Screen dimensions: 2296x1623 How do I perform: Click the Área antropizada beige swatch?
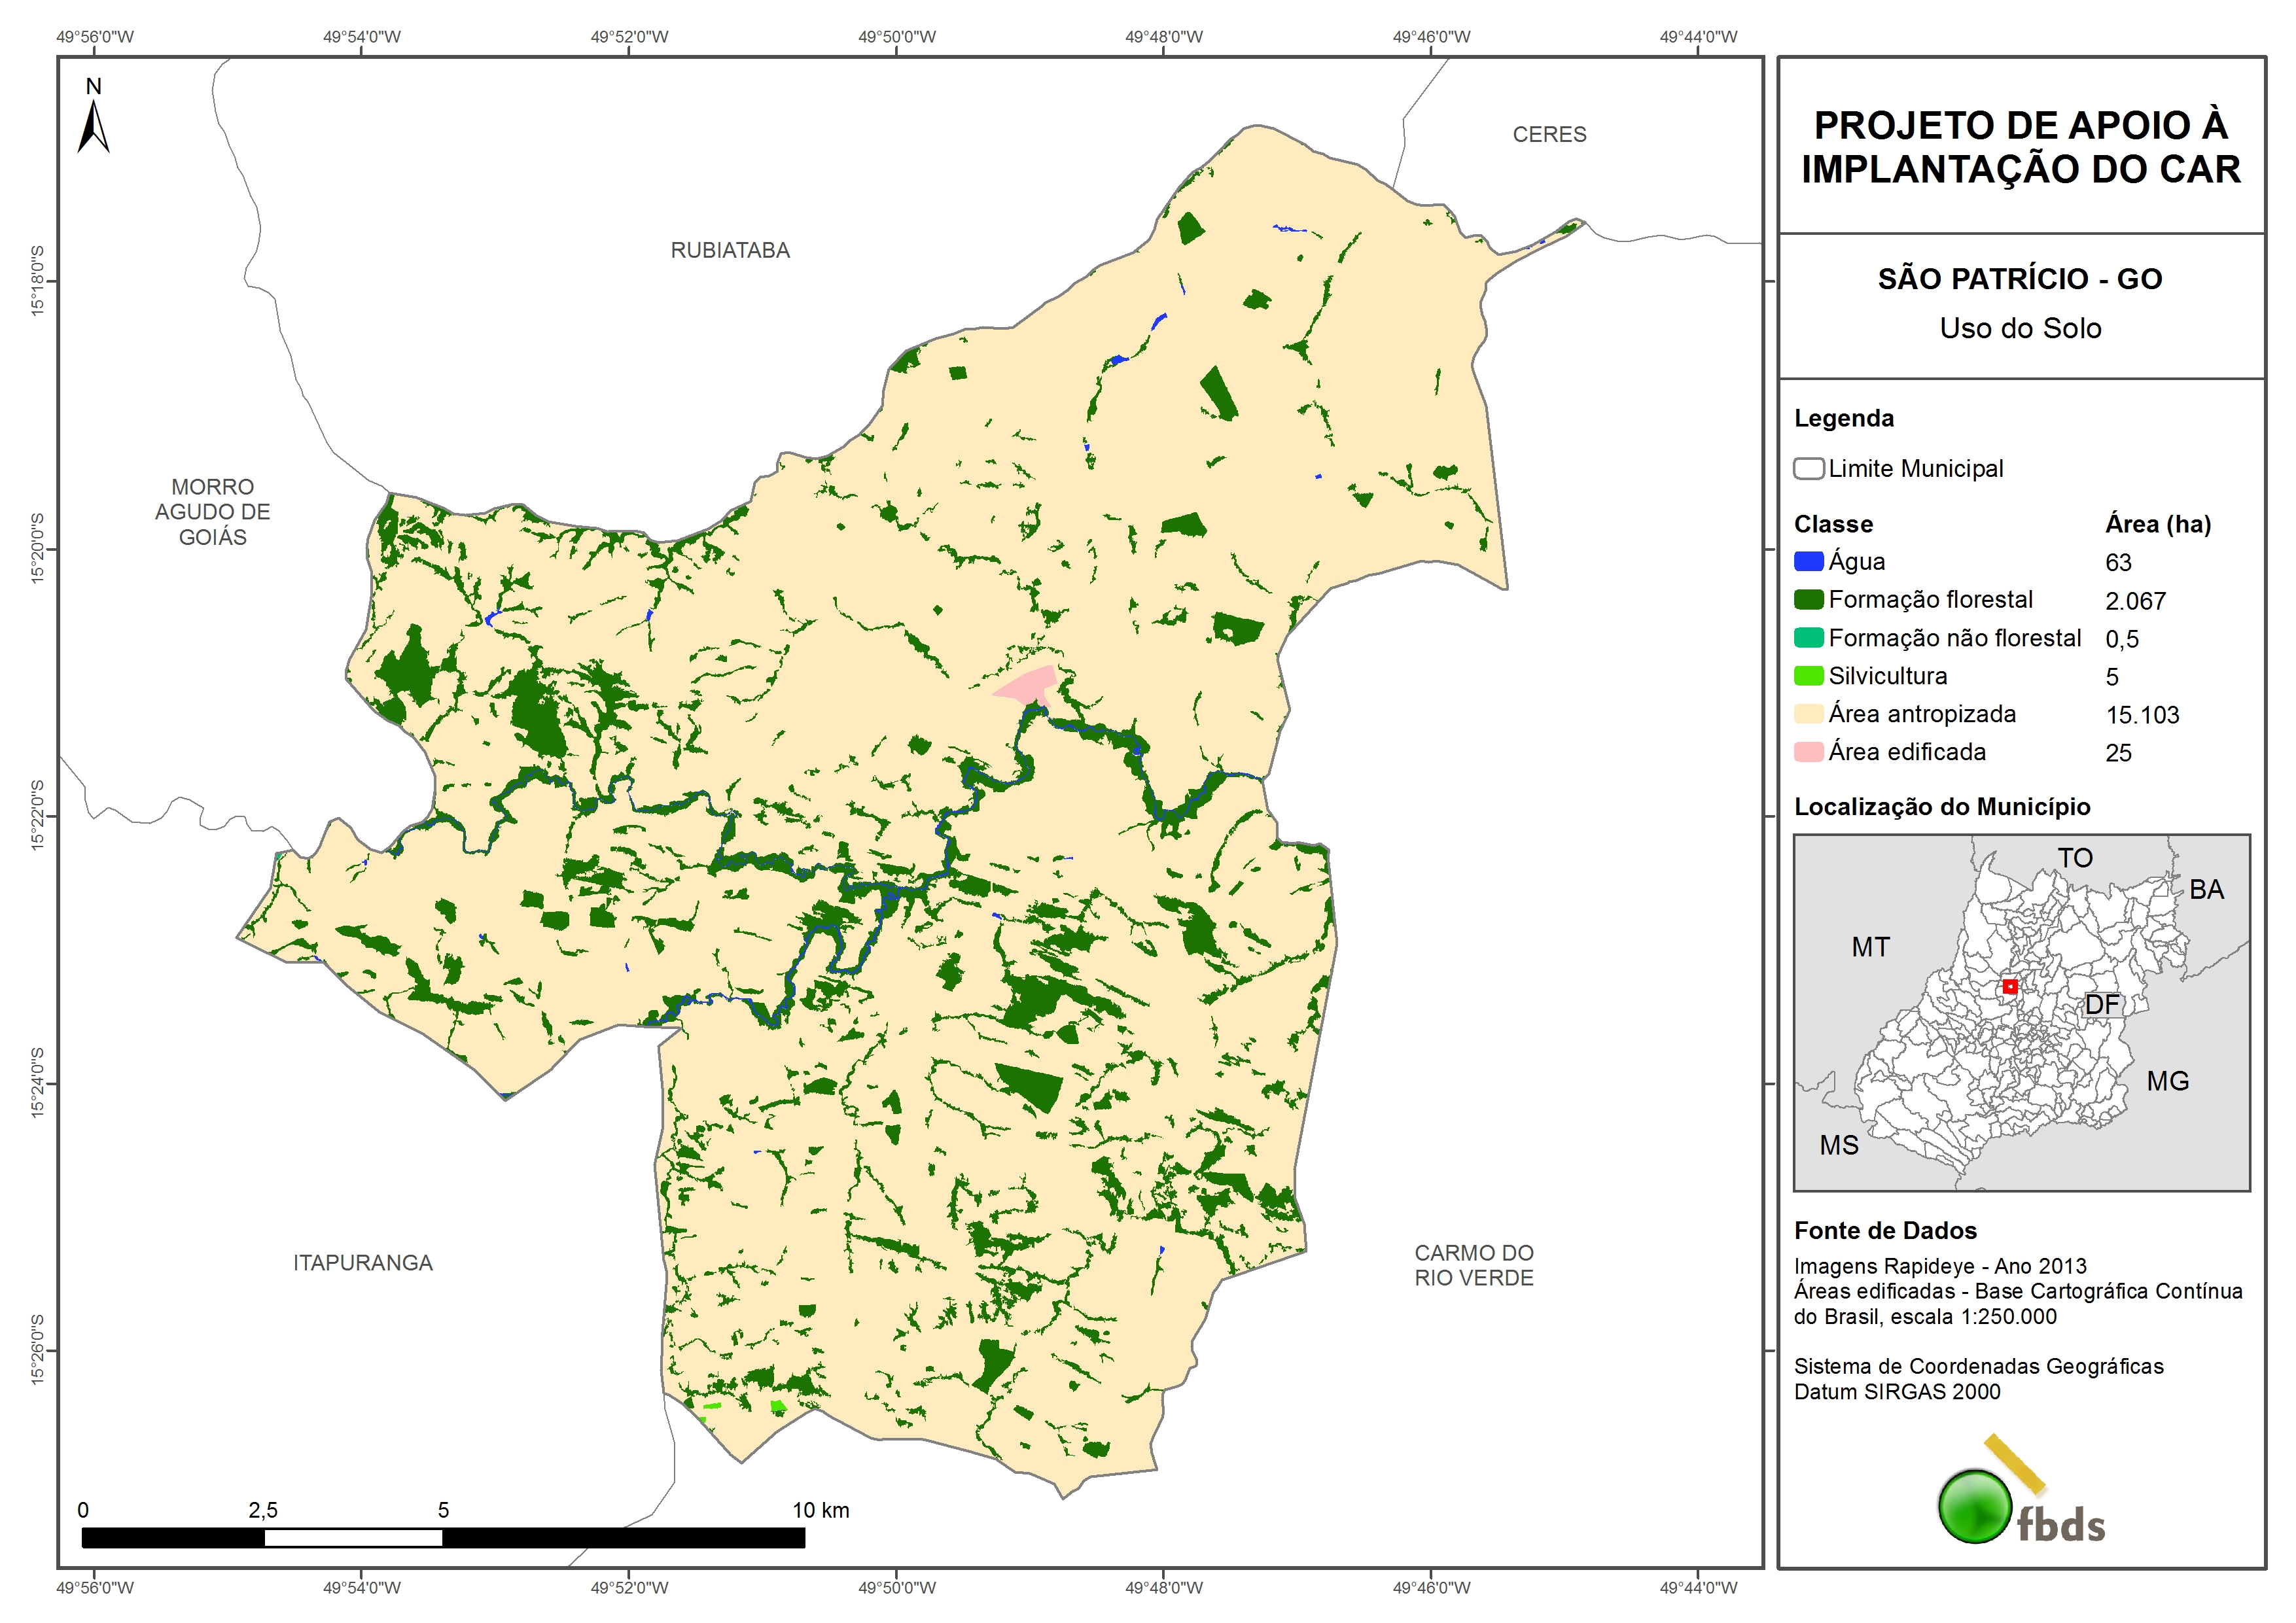point(1808,714)
